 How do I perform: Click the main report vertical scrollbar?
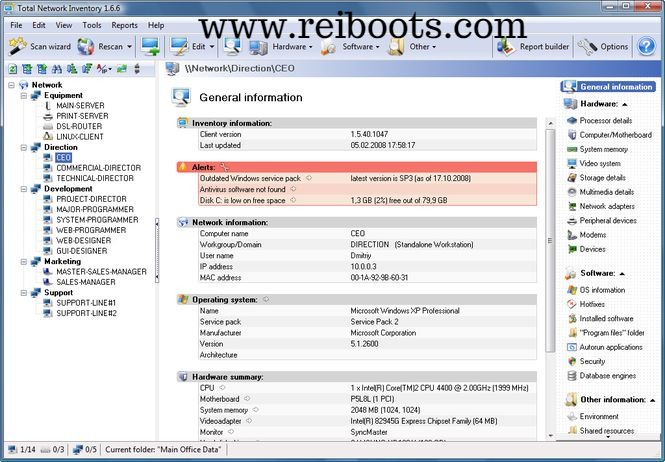[x=550, y=241]
